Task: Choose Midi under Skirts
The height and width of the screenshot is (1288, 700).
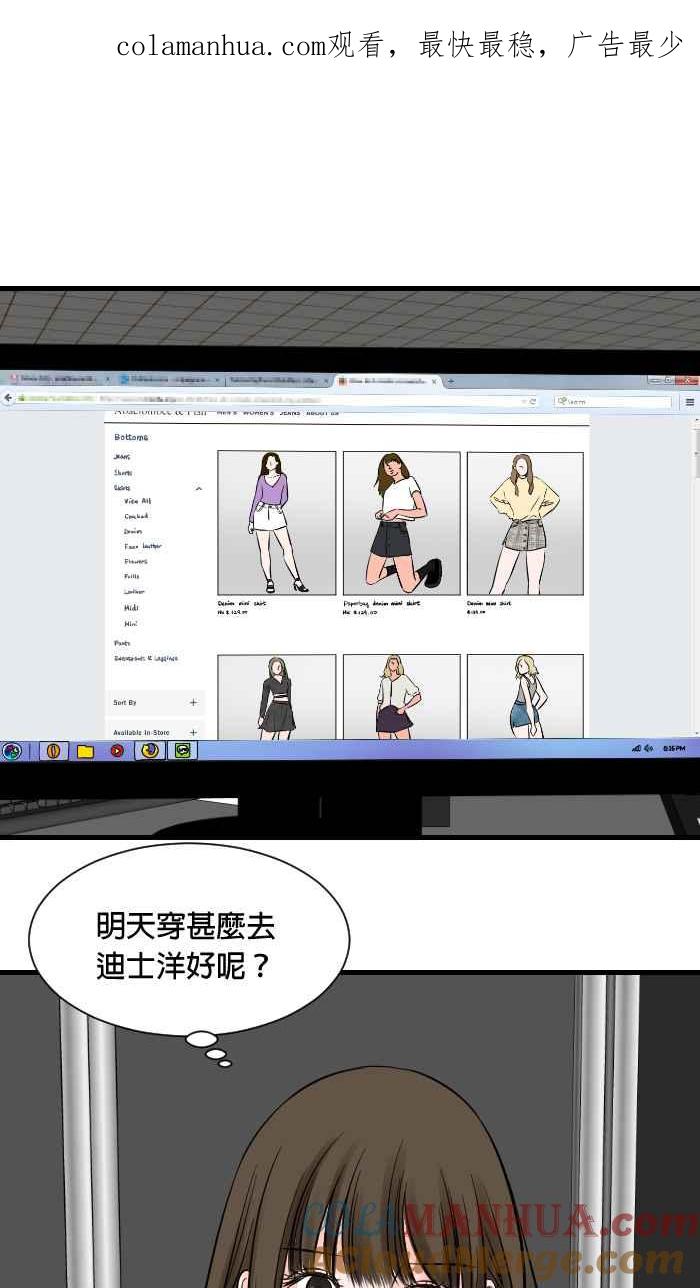Action: click(131, 608)
